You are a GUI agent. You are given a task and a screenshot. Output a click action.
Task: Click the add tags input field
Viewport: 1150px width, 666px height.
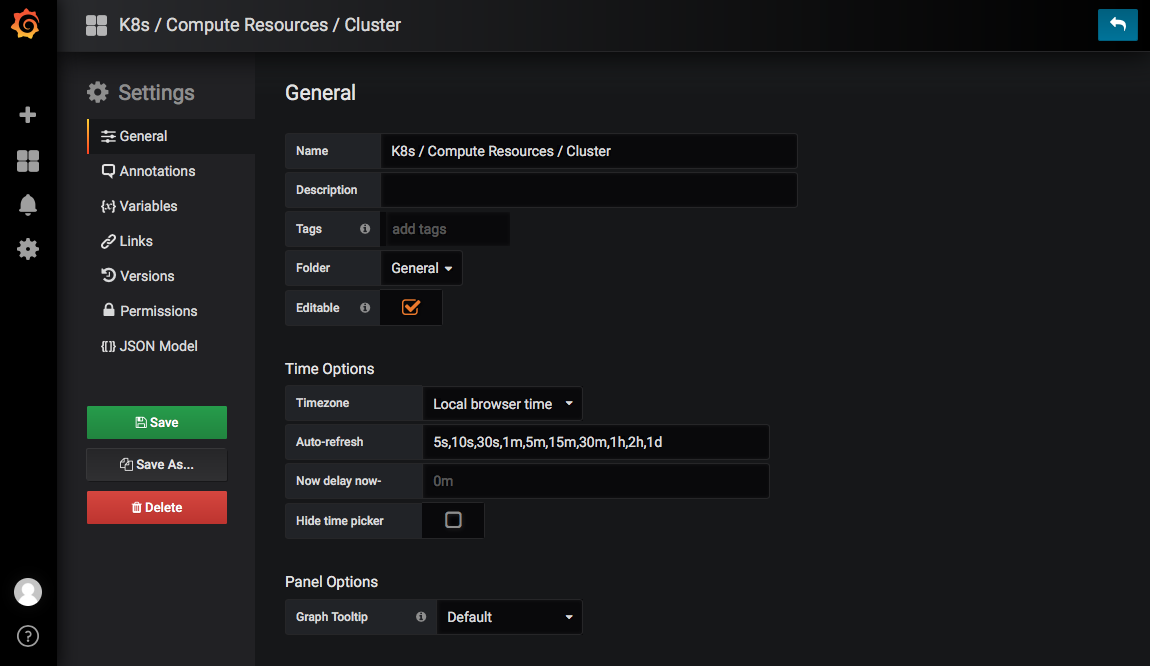(x=447, y=229)
